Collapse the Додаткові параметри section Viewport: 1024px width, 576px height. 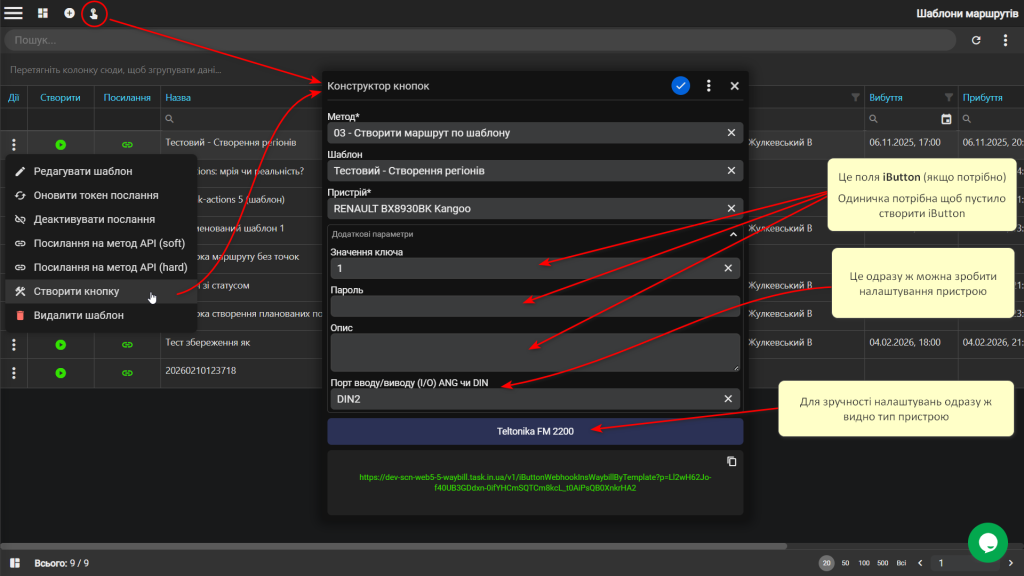coord(733,234)
